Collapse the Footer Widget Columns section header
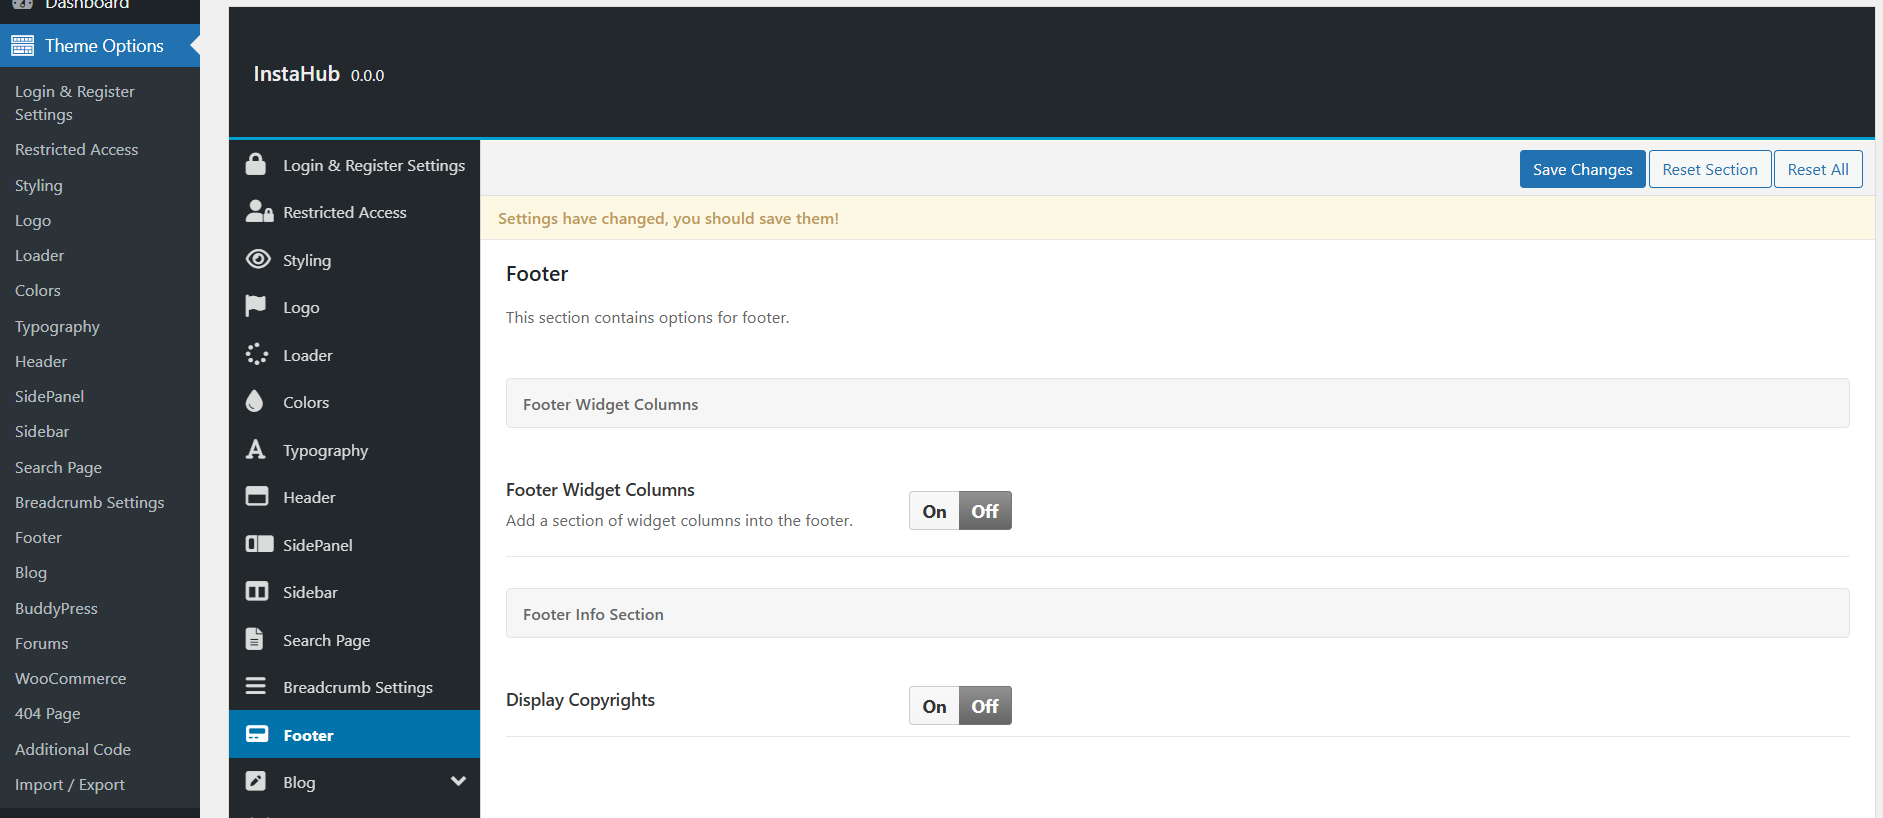Image resolution: width=1883 pixels, height=818 pixels. [1177, 404]
